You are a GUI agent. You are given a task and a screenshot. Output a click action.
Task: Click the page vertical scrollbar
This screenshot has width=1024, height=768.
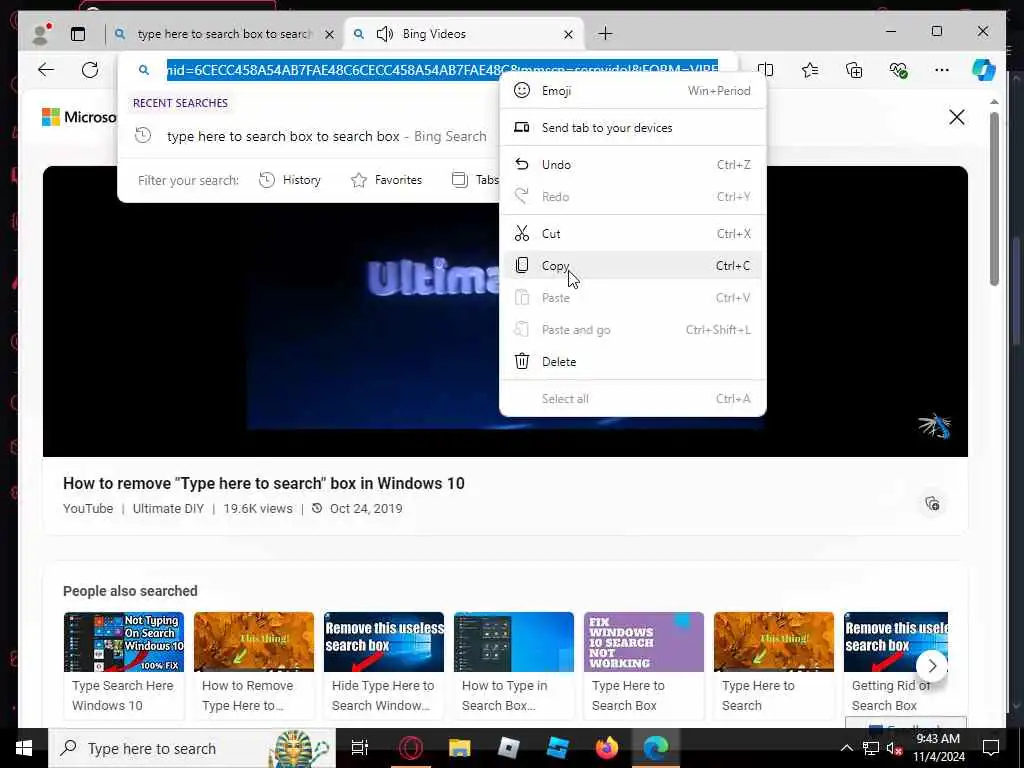coord(994,199)
